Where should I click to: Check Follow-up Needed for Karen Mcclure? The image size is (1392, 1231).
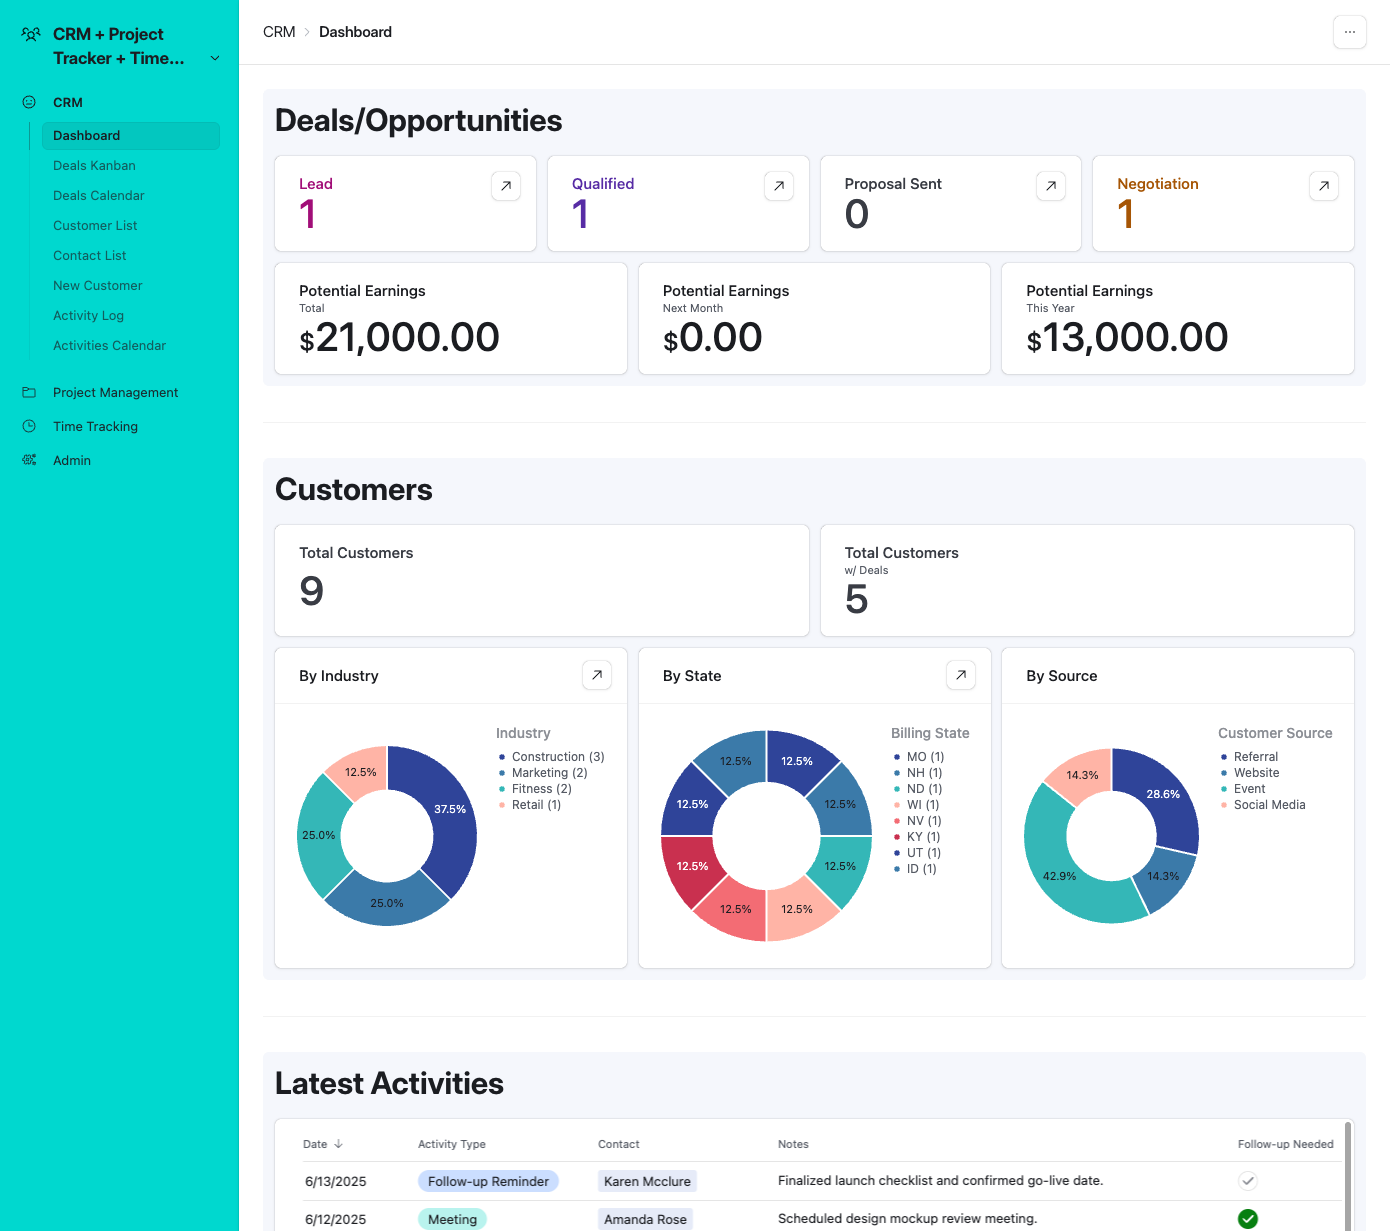tap(1247, 1181)
